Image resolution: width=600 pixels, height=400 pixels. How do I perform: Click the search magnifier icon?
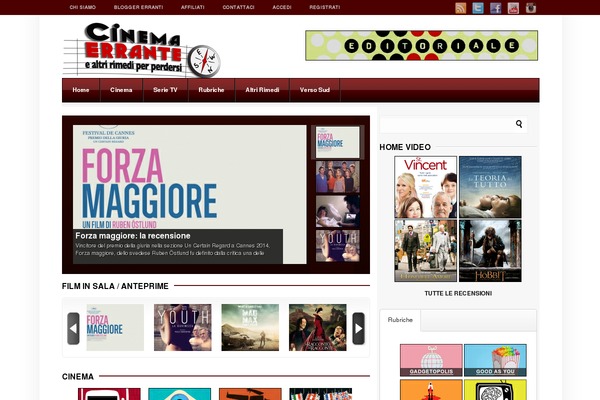click(519, 124)
